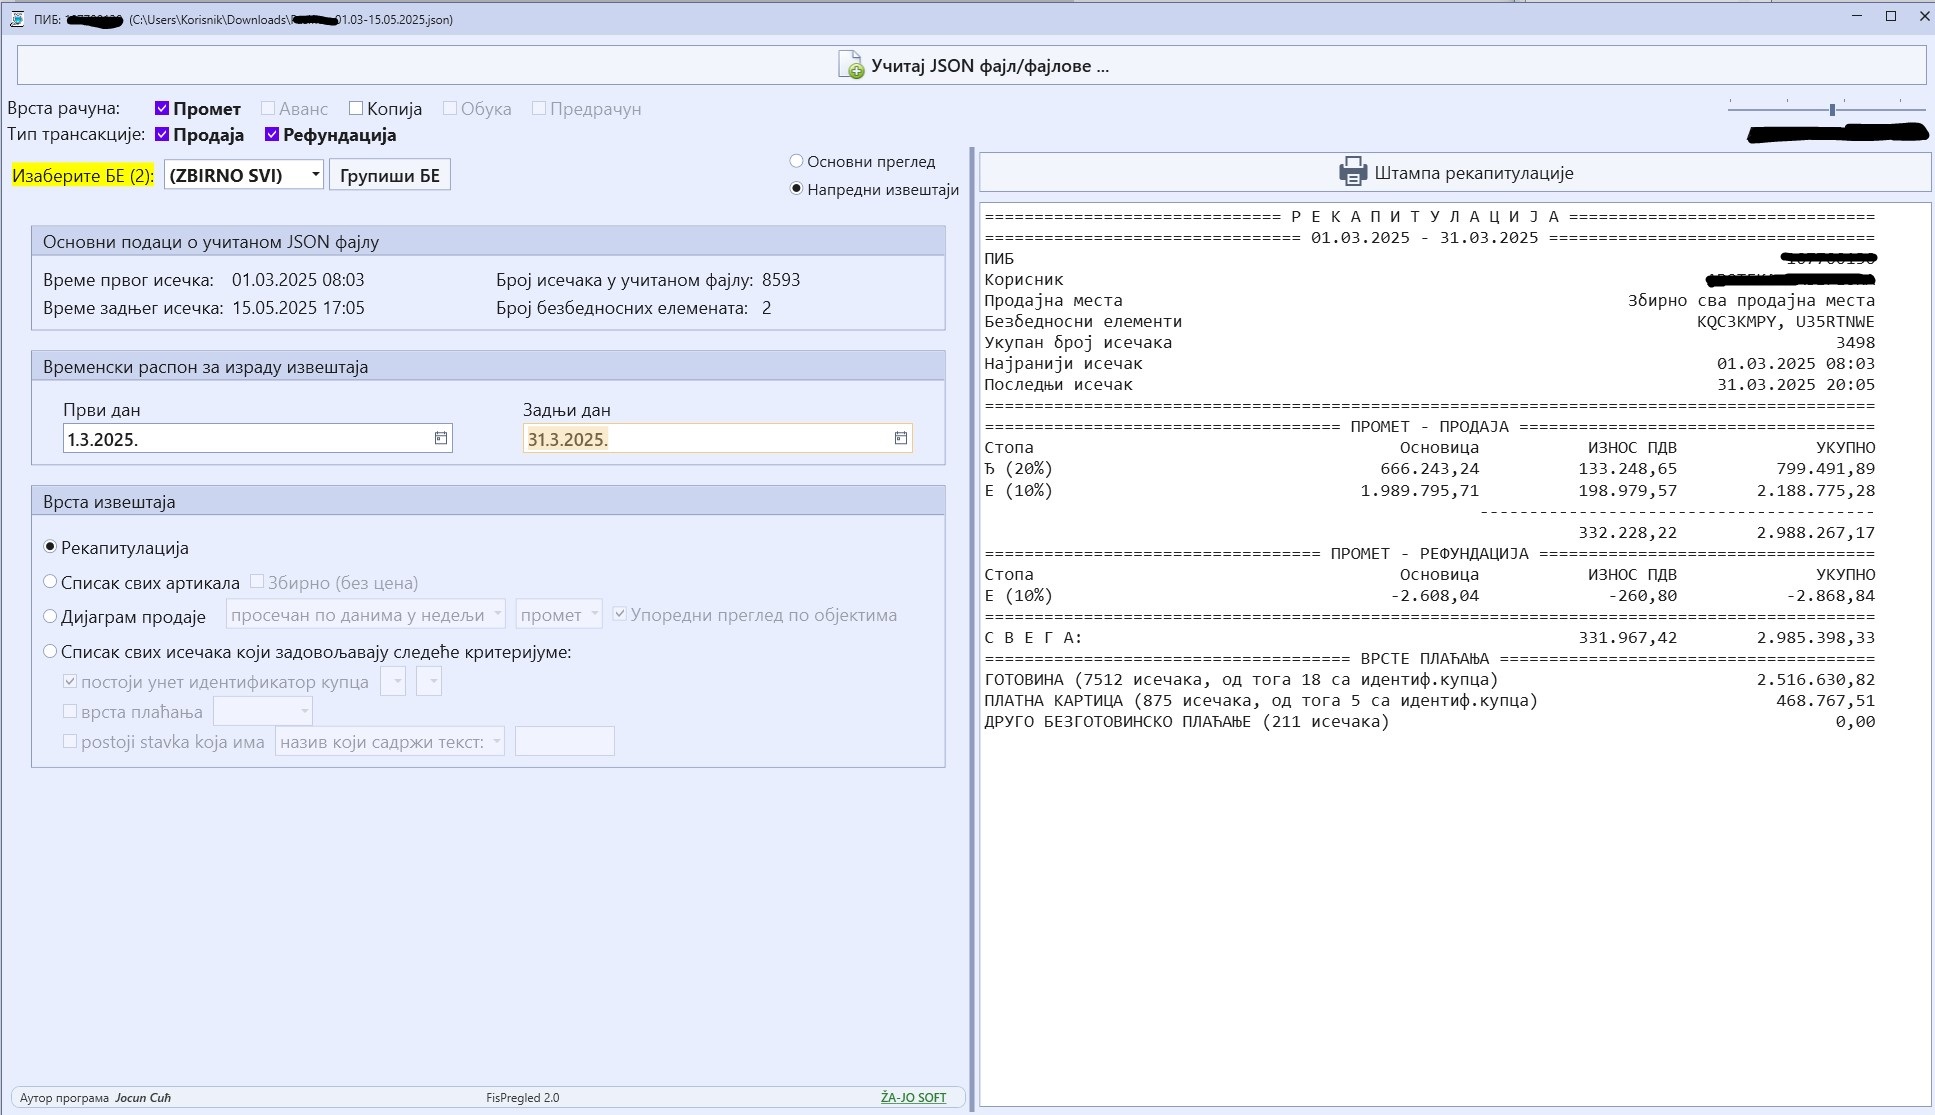Select Рекапитулација report type
This screenshot has height=1115, width=1935.
tap(50, 547)
